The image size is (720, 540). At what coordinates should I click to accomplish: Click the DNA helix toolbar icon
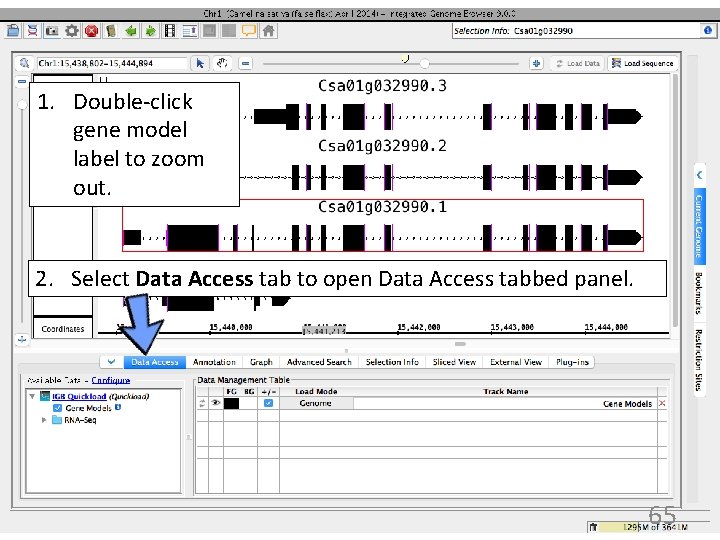33,31
